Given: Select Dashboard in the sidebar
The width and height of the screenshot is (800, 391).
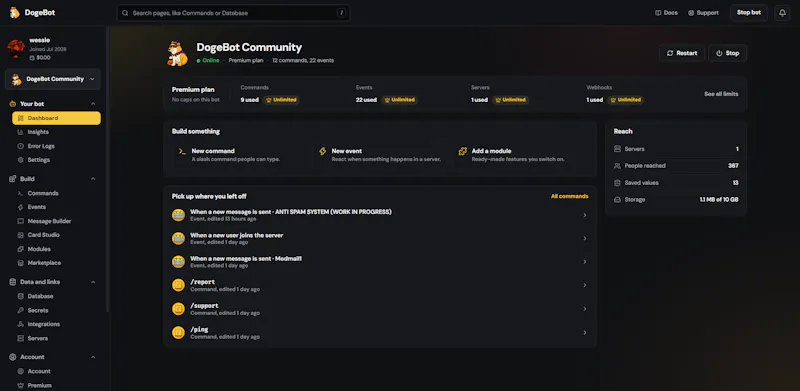Looking at the screenshot, I should 57,118.
